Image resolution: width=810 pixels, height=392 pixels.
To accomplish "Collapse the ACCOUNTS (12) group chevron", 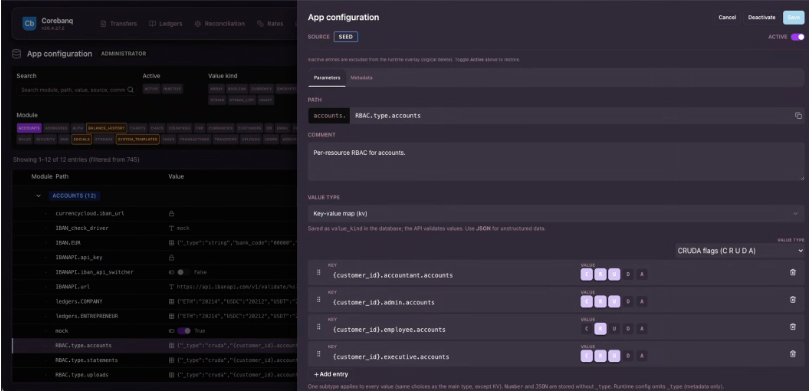I will point(38,196).
